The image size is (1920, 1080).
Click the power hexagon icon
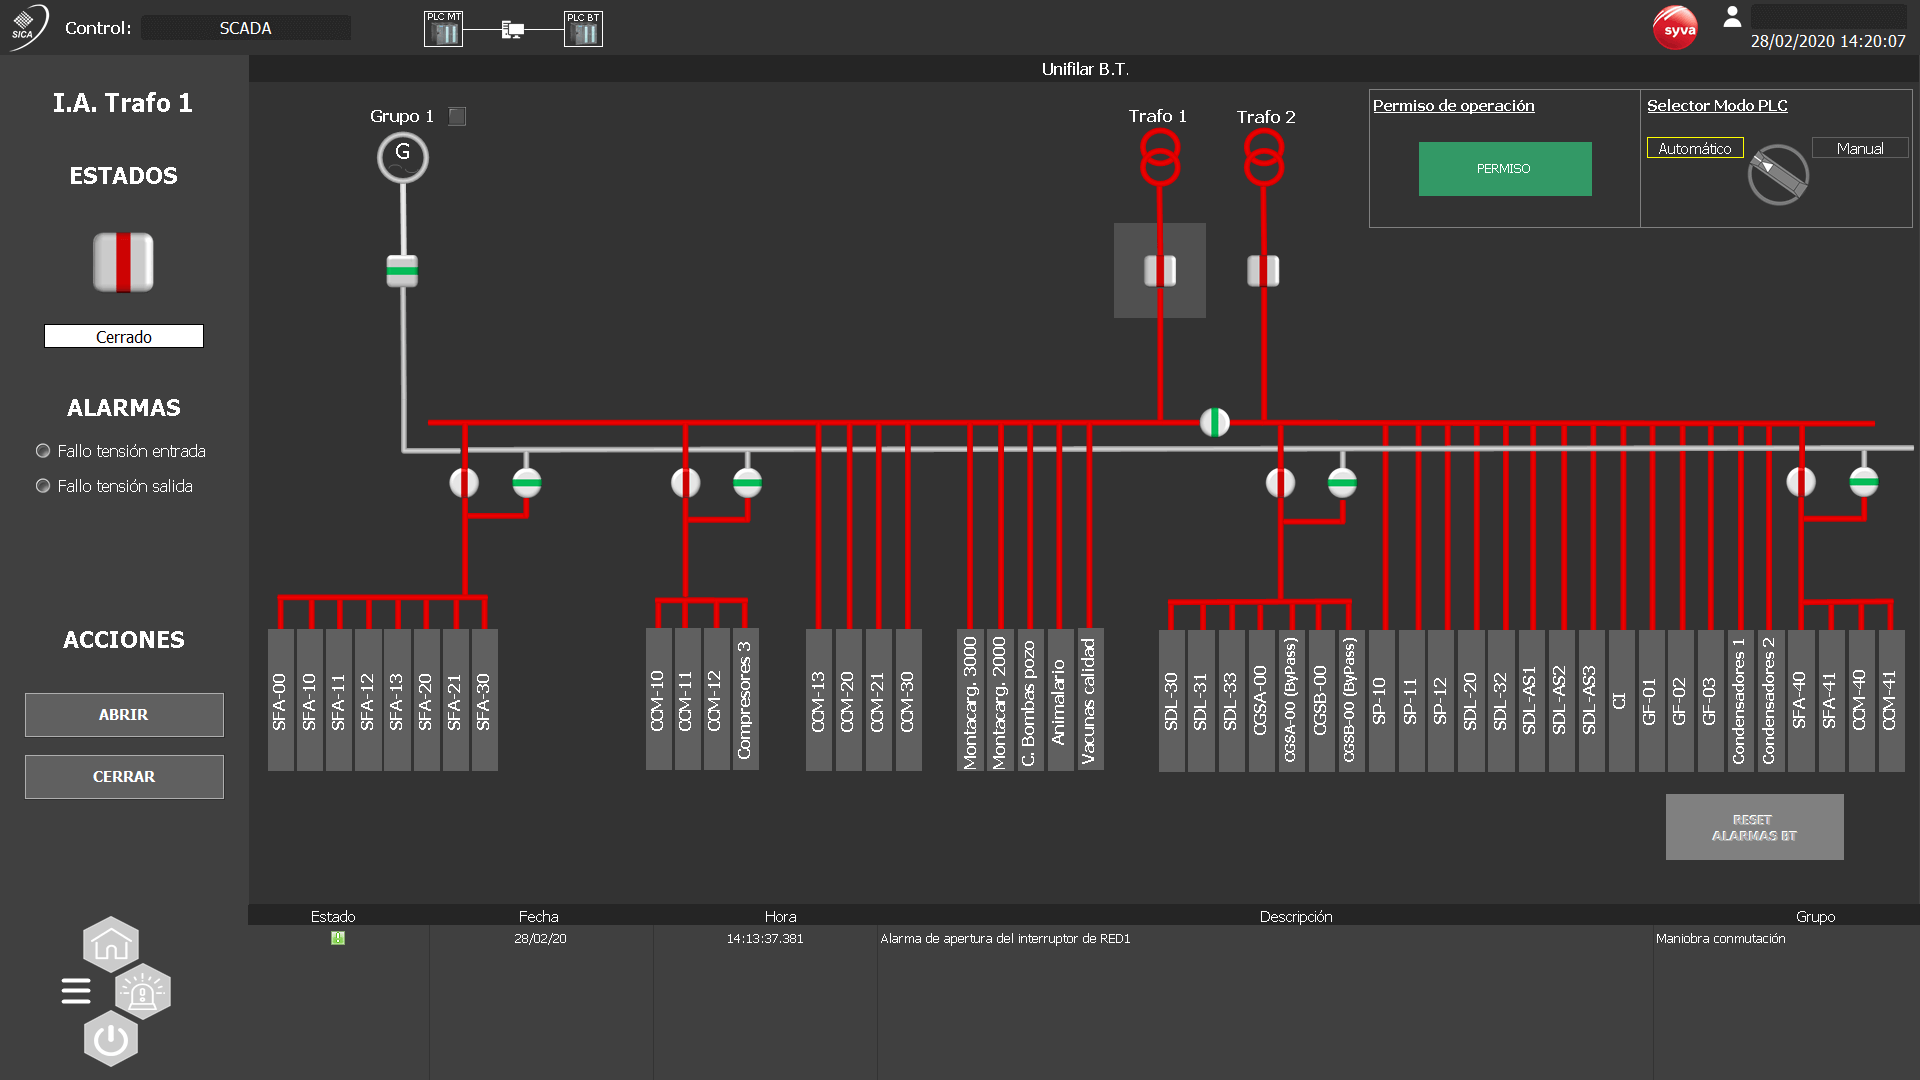tap(111, 1040)
